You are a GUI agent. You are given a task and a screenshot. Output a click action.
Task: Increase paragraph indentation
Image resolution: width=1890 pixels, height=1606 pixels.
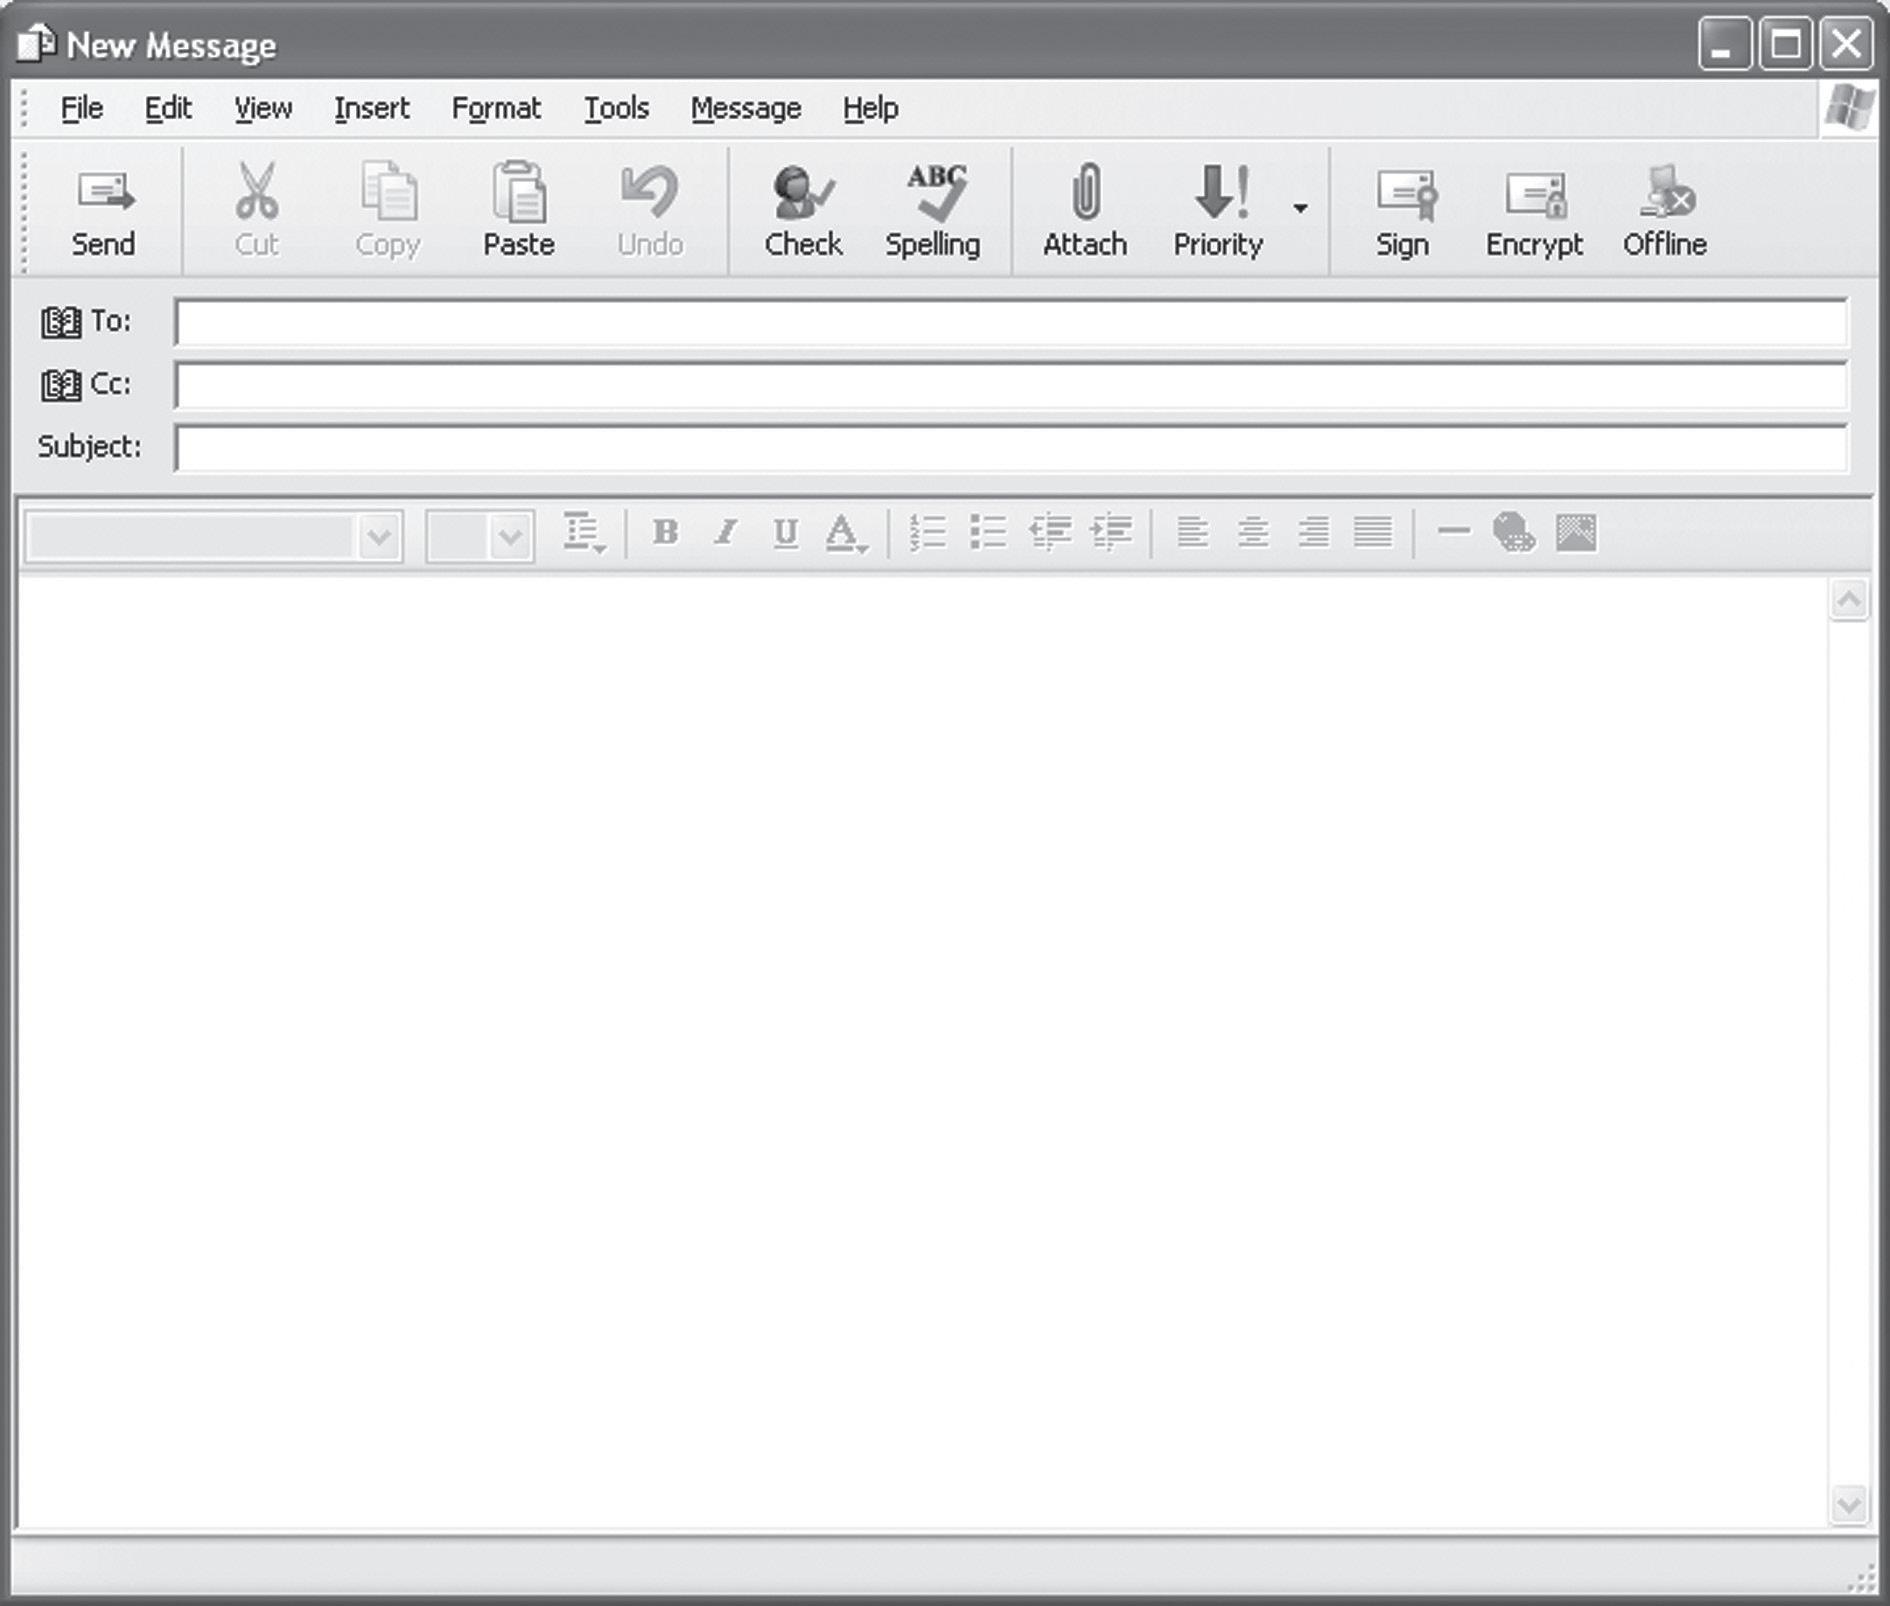pos(1111,532)
